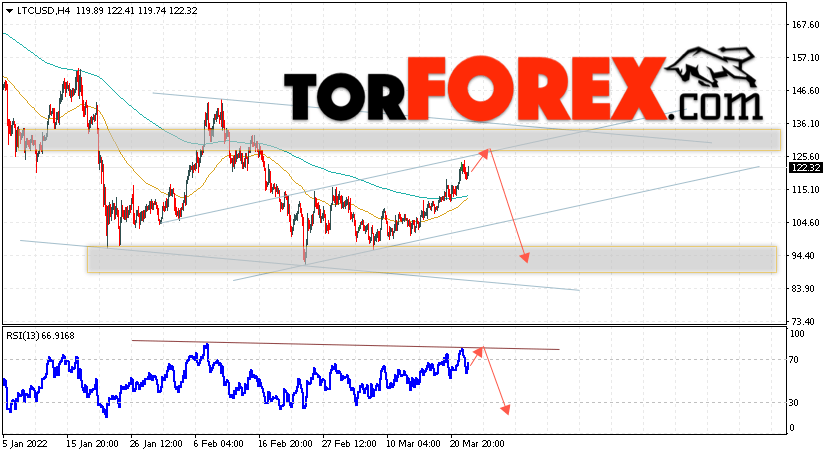Select the red RSI descending trendline
Screen dimensions: 827x455
345,345
